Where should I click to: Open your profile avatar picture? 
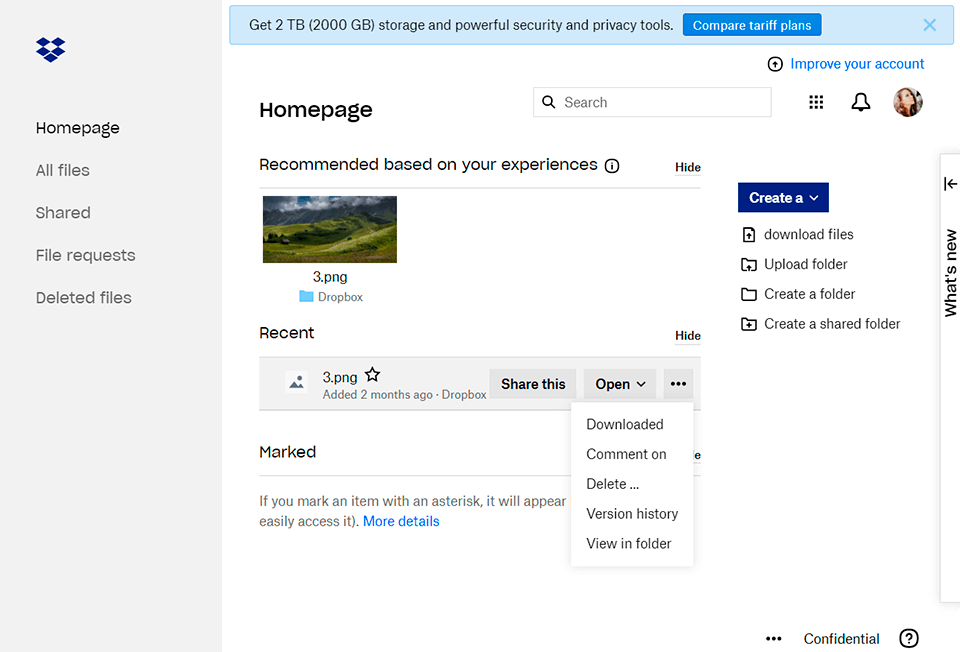point(907,102)
